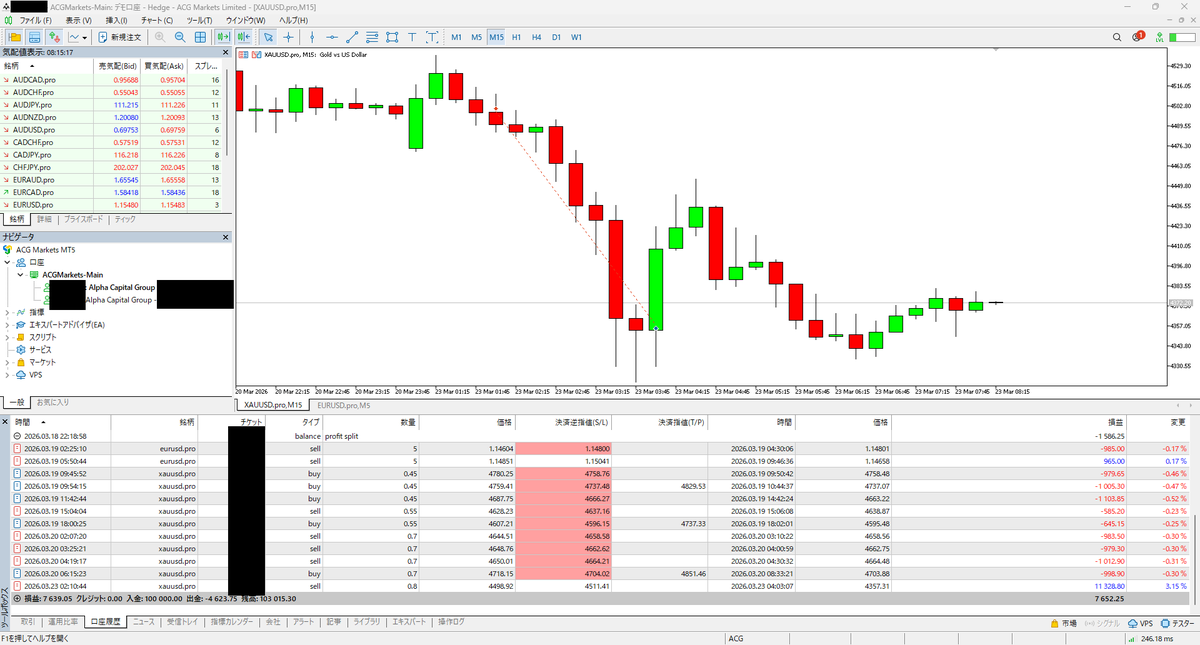Select the horizontal line drawing tool
Viewport: 1200px width, 645px height.
click(x=332, y=38)
